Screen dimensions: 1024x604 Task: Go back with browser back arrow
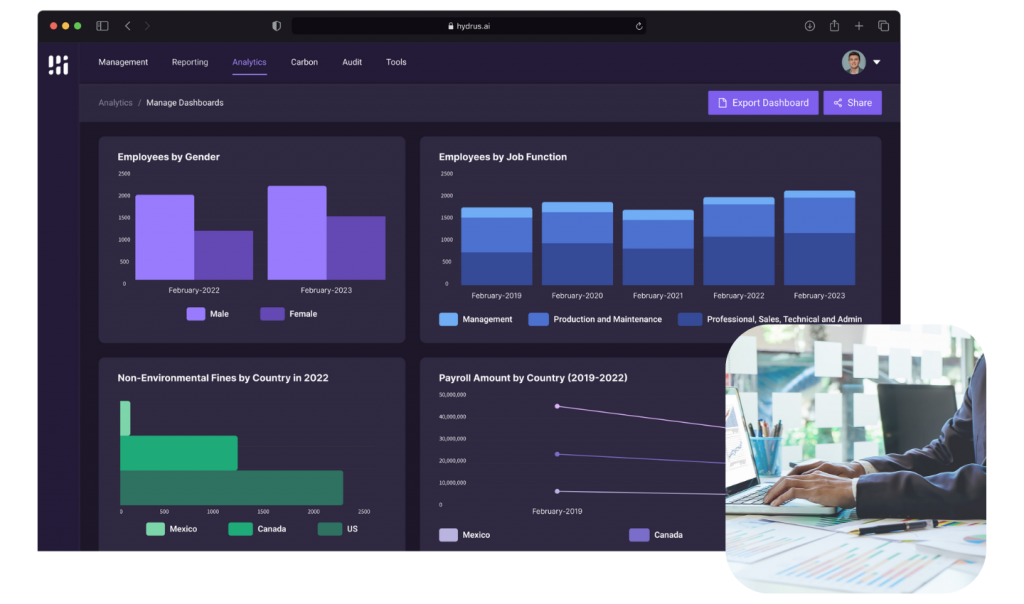pyautogui.click(x=127, y=26)
